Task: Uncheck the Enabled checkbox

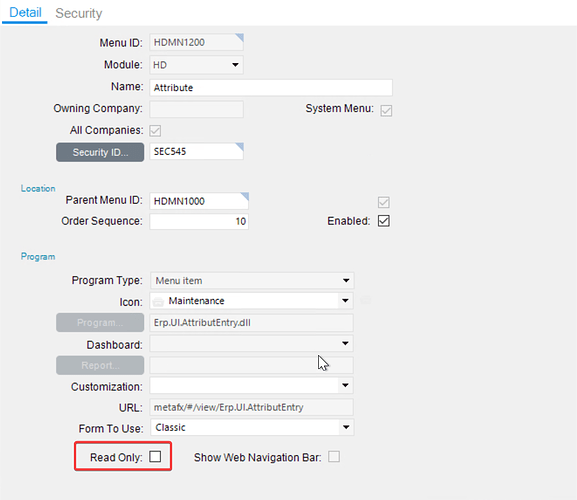Action: point(384,221)
